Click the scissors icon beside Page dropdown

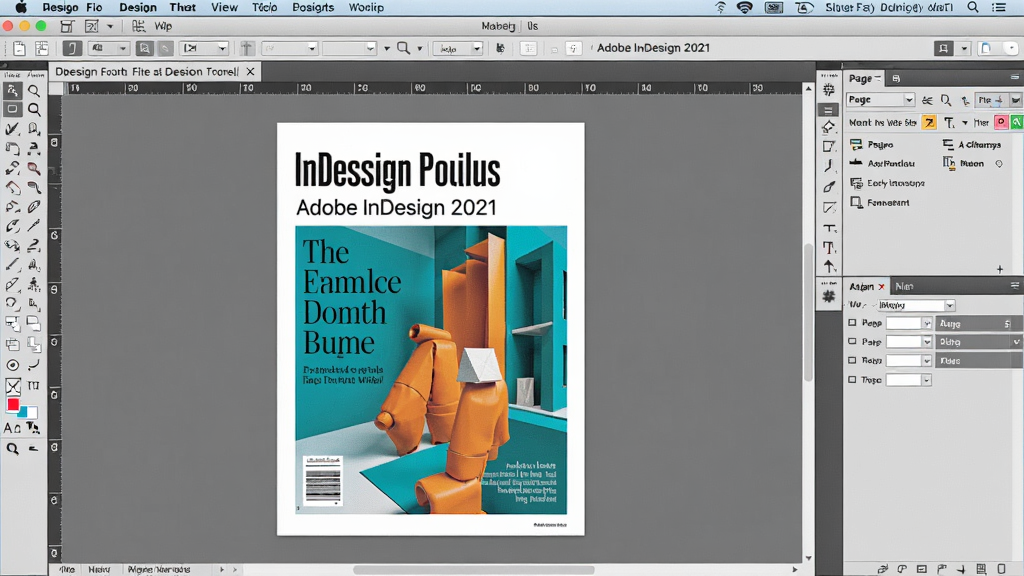(927, 100)
